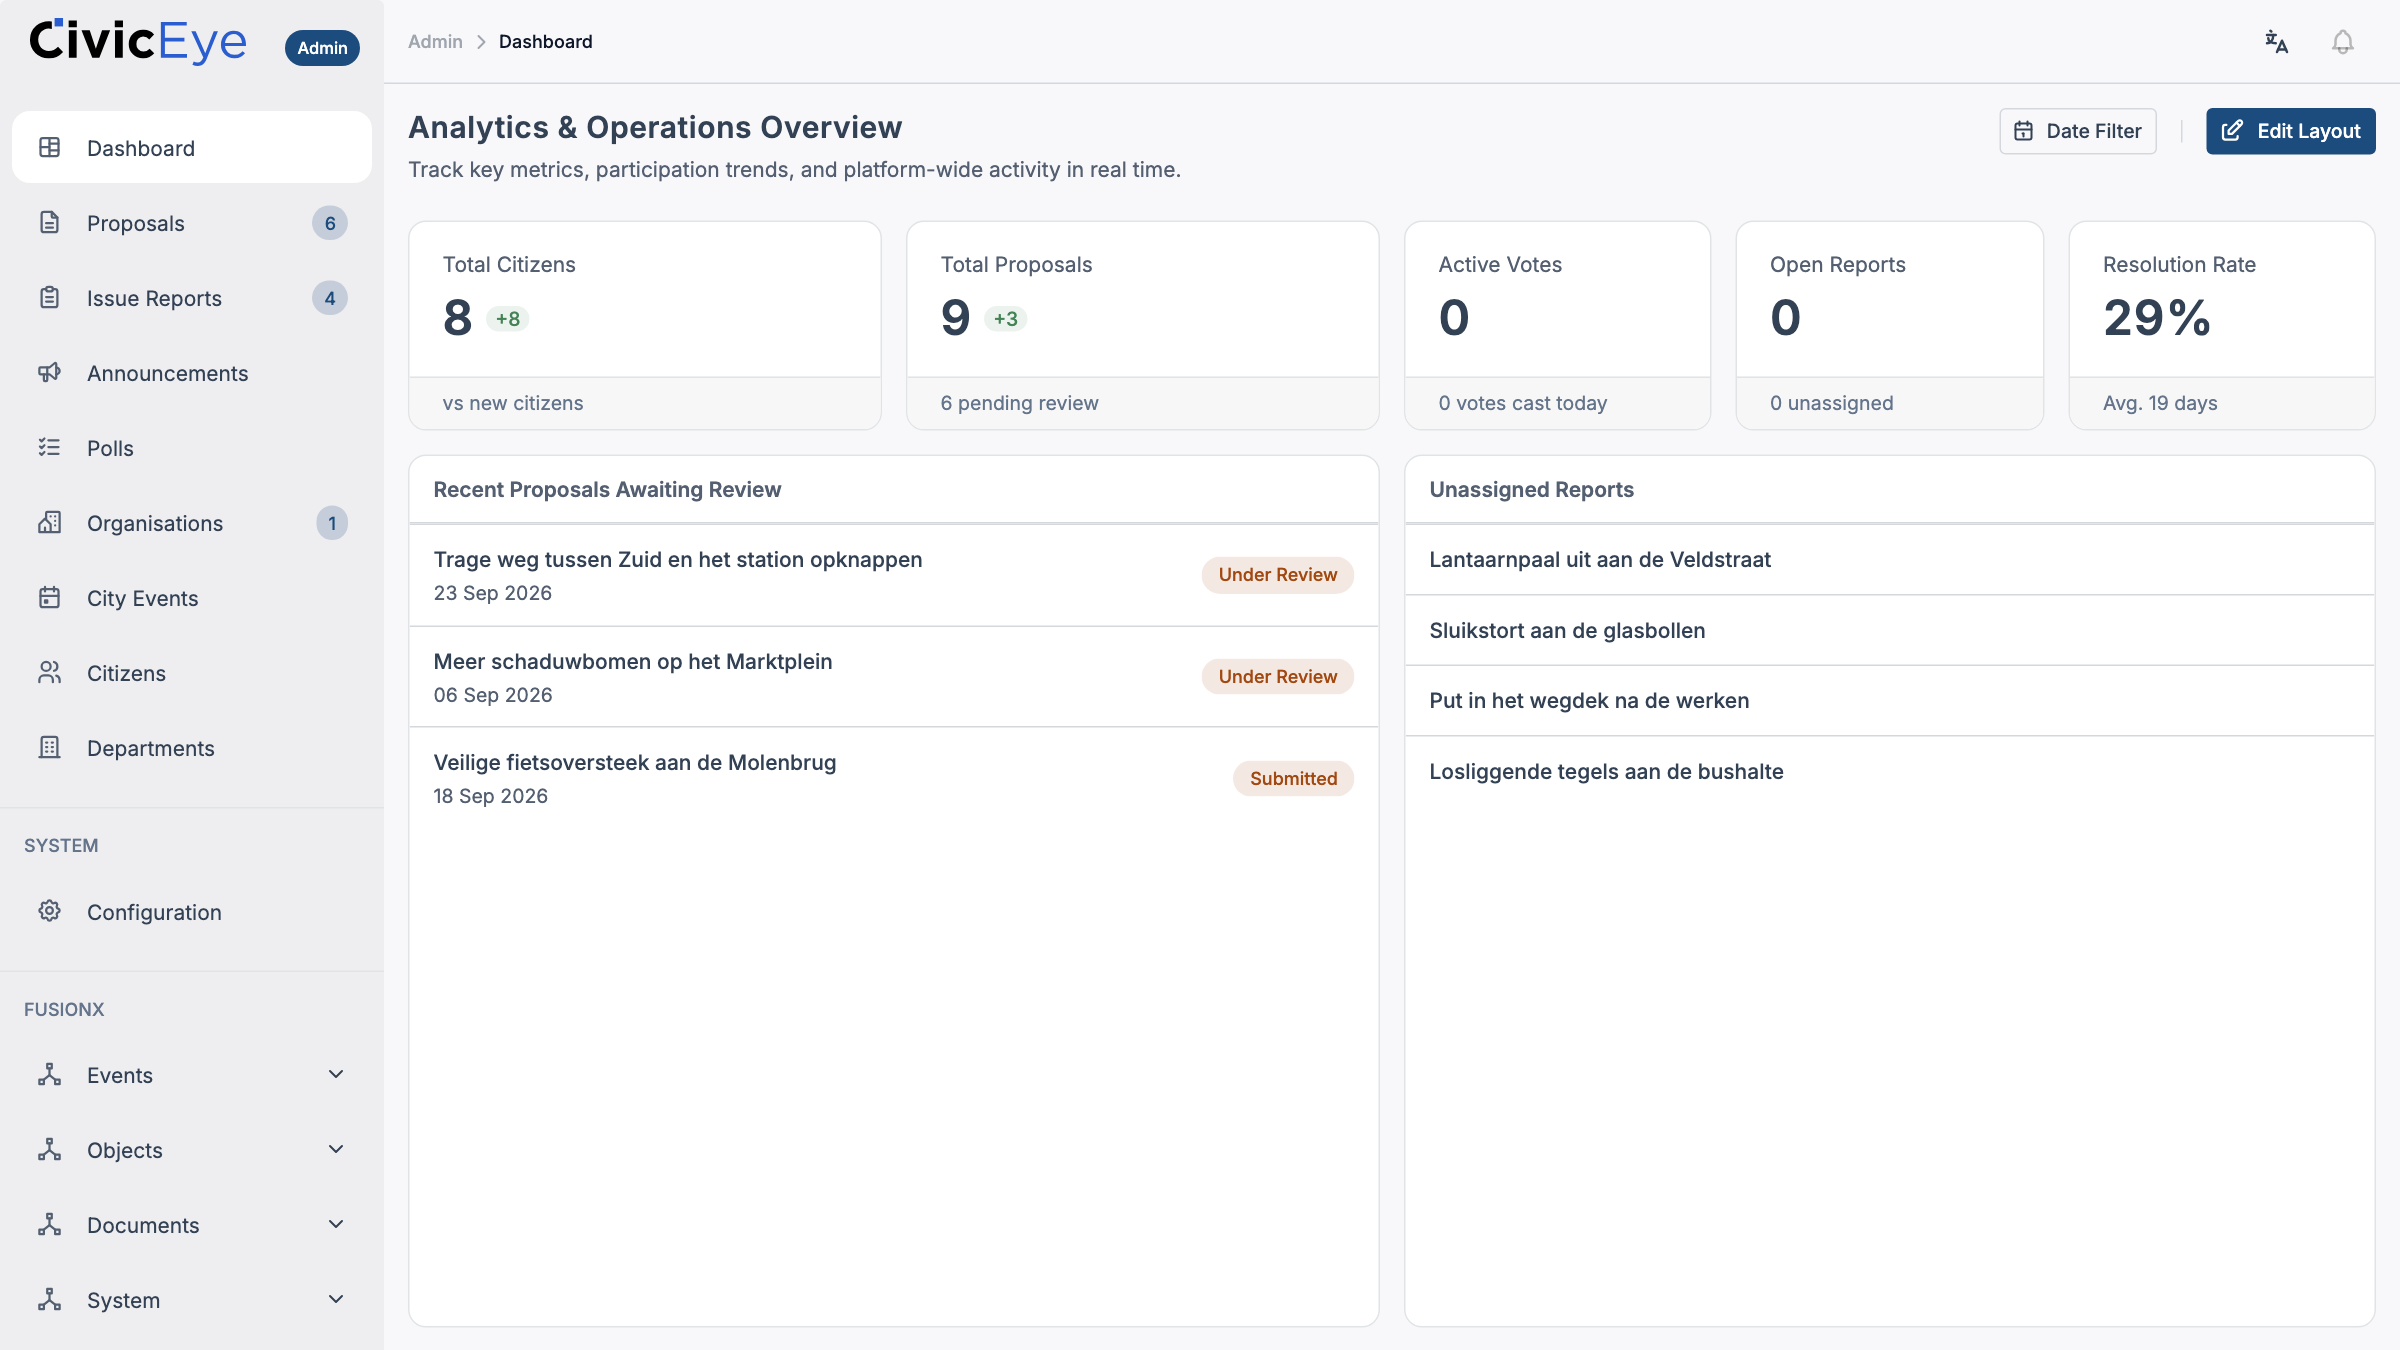
Task: Click the Citizens people icon
Action: 50,673
